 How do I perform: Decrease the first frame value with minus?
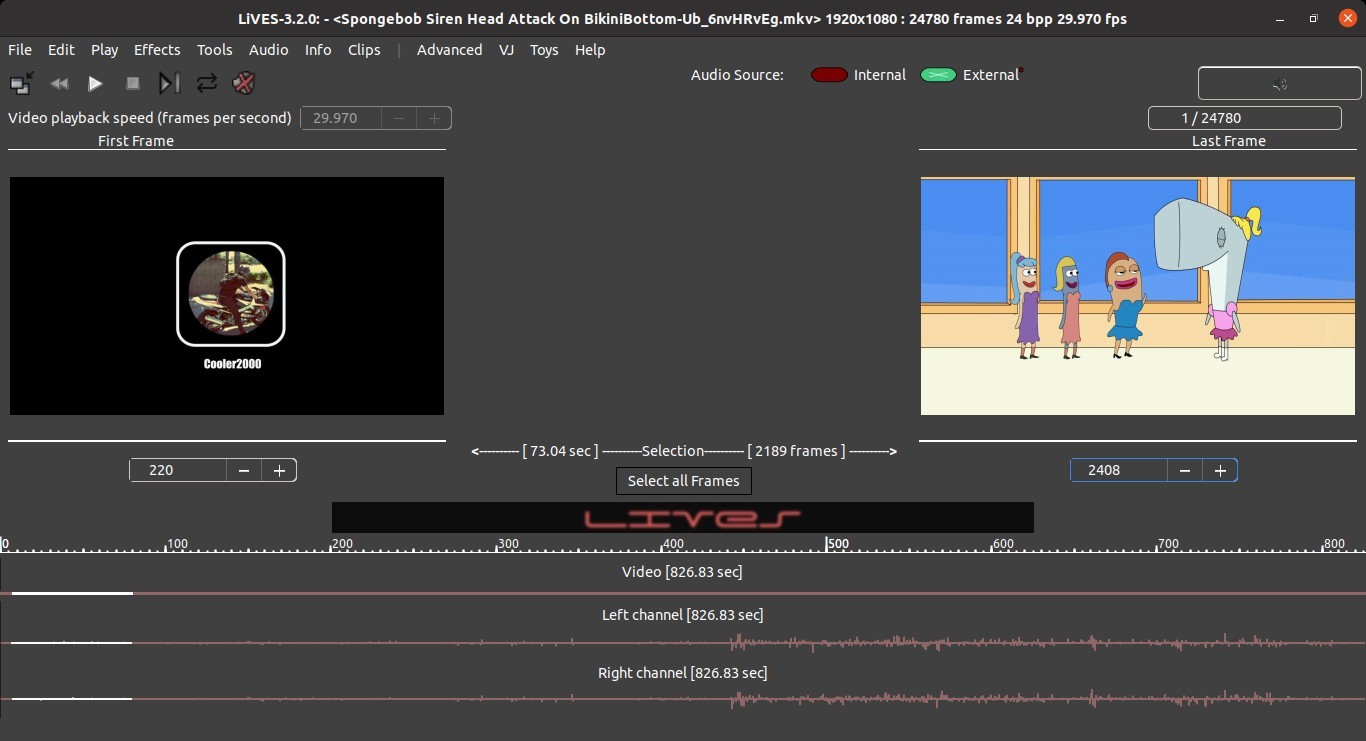[x=244, y=470]
